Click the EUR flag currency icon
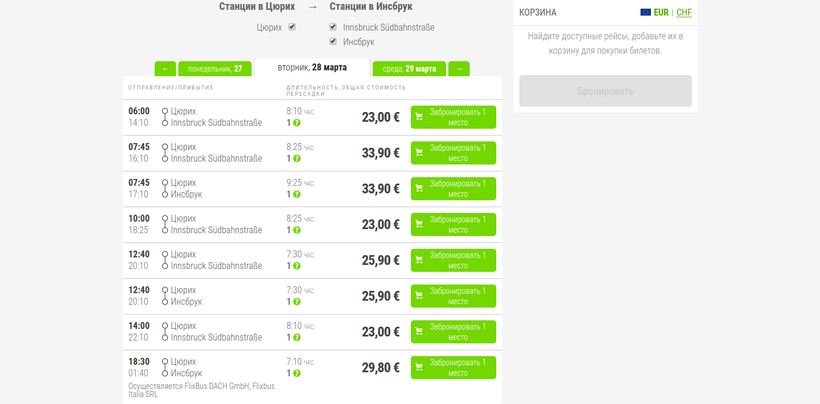The width and height of the screenshot is (820, 404). click(646, 13)
